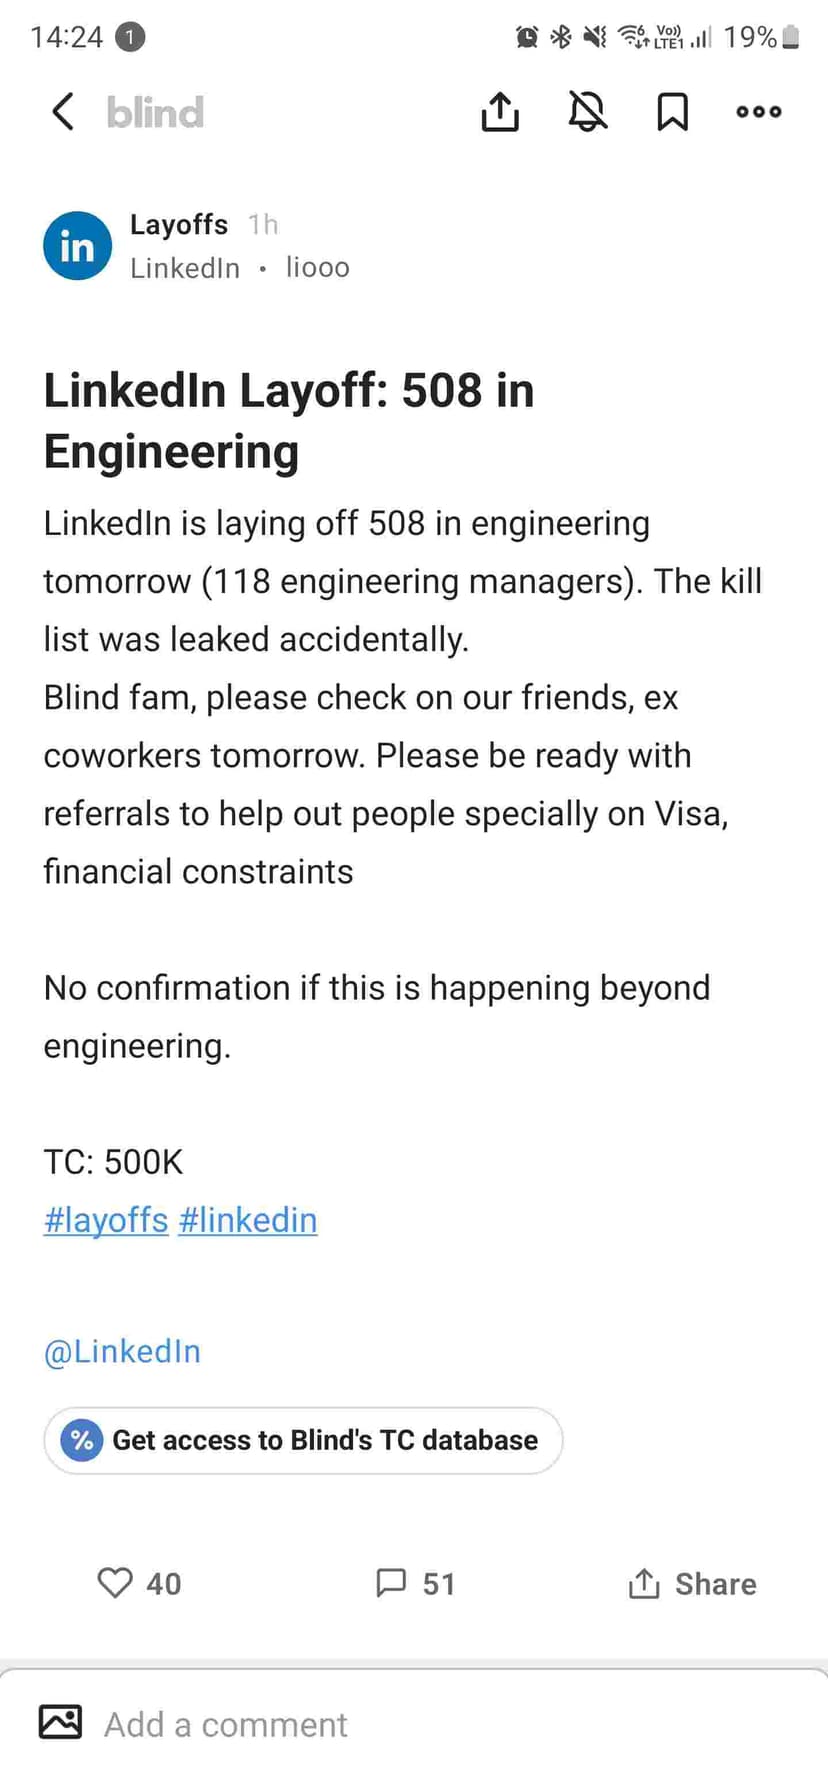Open the #linkedin hashtag

point(248,1220)
